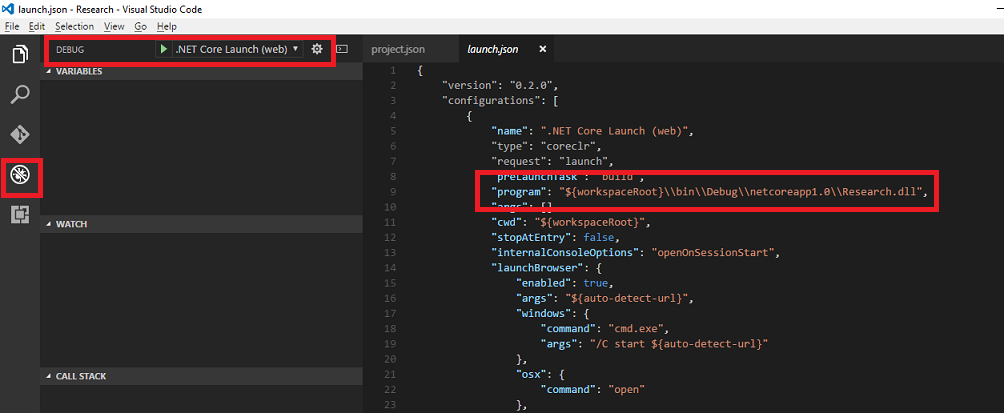Open the Search view icon
1004x413 pixels.
tap(20, 95)
